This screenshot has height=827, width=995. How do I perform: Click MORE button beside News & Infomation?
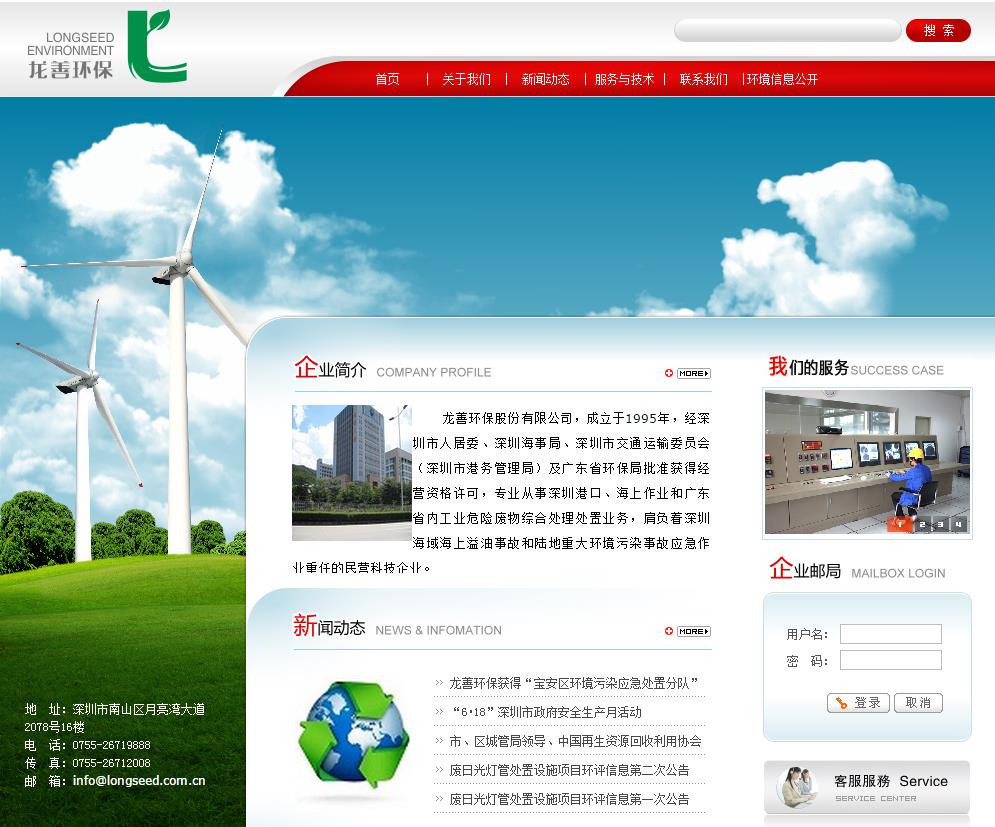pyautogui.click(x=694, y=631)
